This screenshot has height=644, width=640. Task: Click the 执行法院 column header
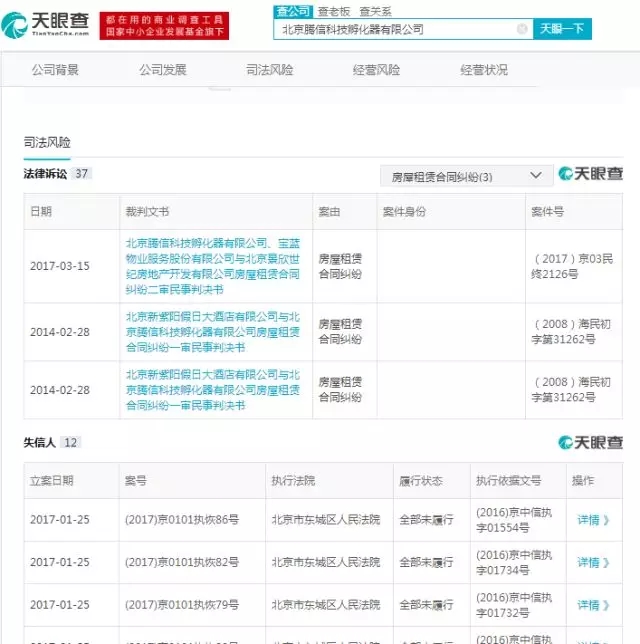(x=293, y=480)
